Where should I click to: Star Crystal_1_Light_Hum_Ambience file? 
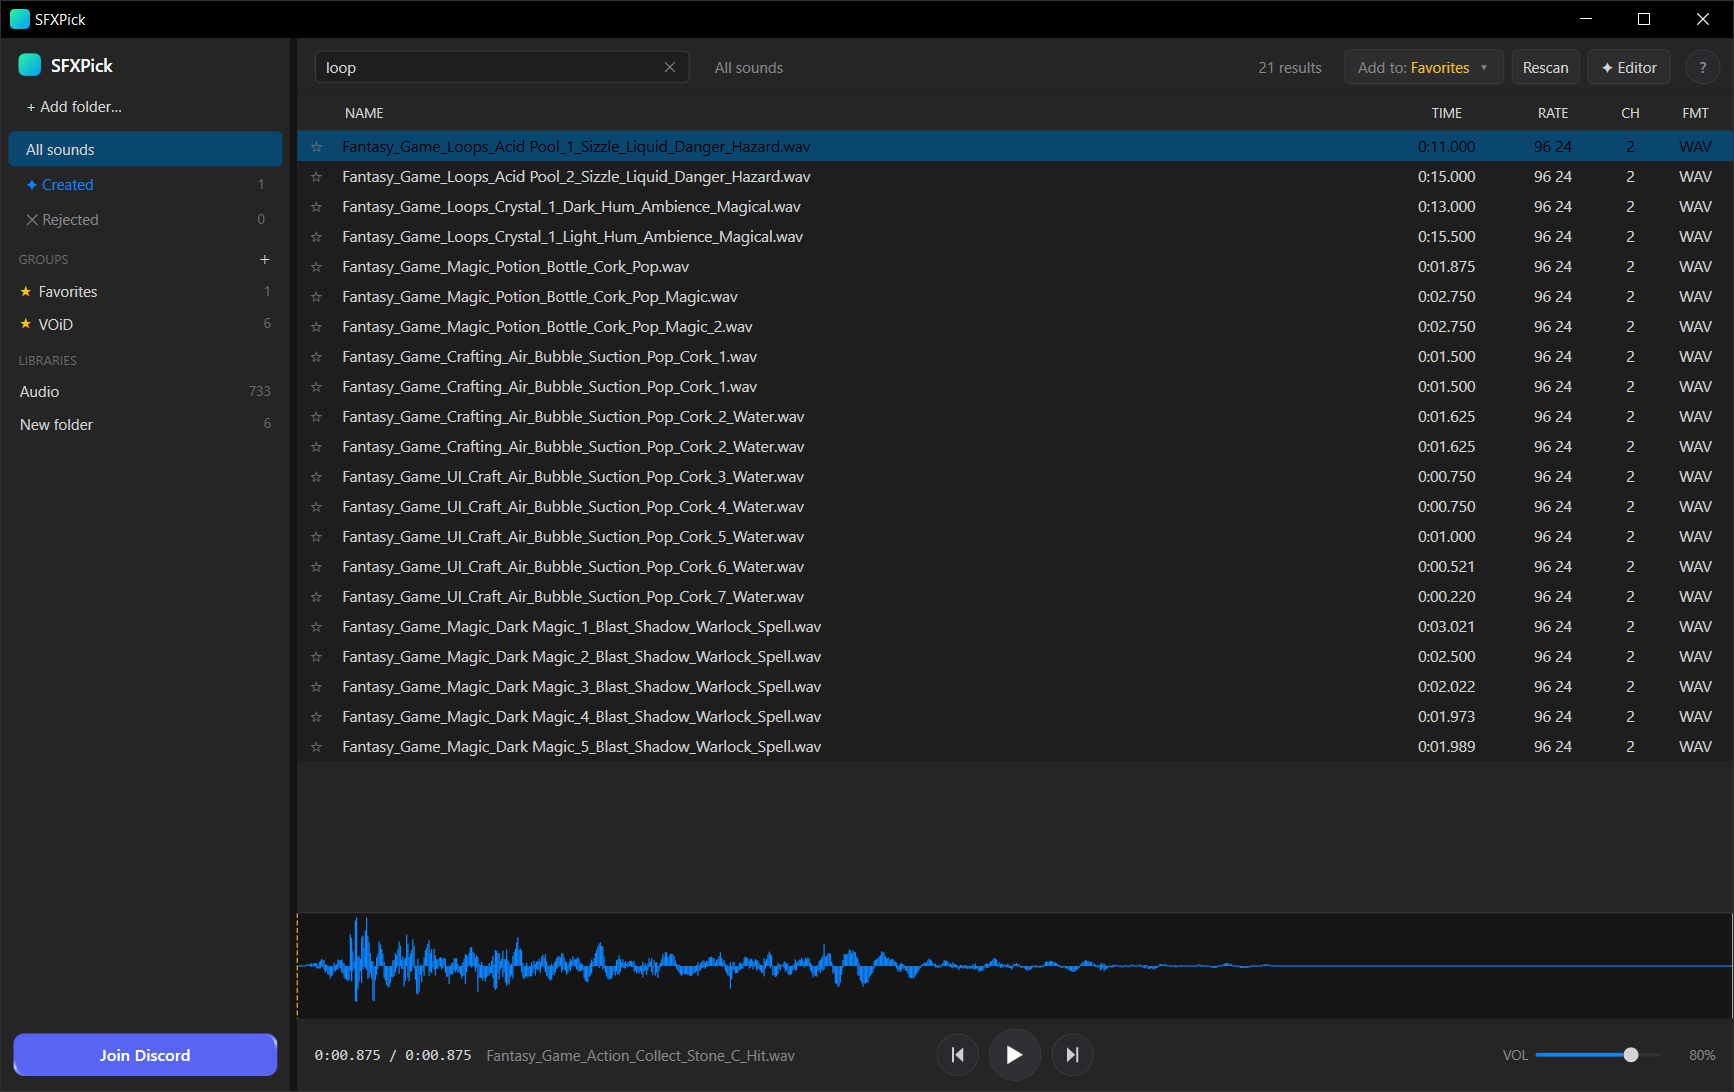[x=316, y=237]
